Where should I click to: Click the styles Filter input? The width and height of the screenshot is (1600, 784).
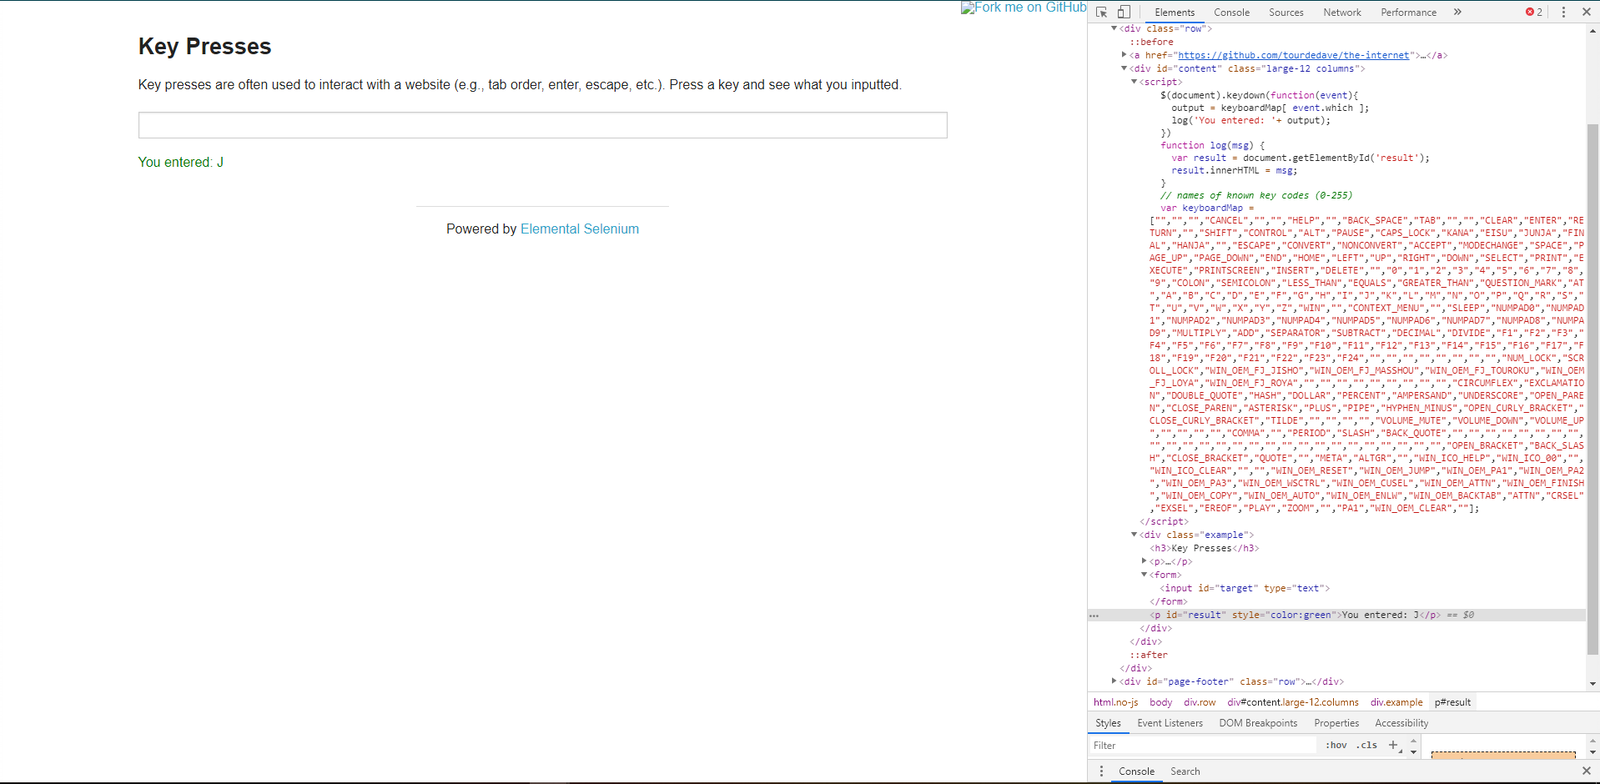pos(1203,745)
